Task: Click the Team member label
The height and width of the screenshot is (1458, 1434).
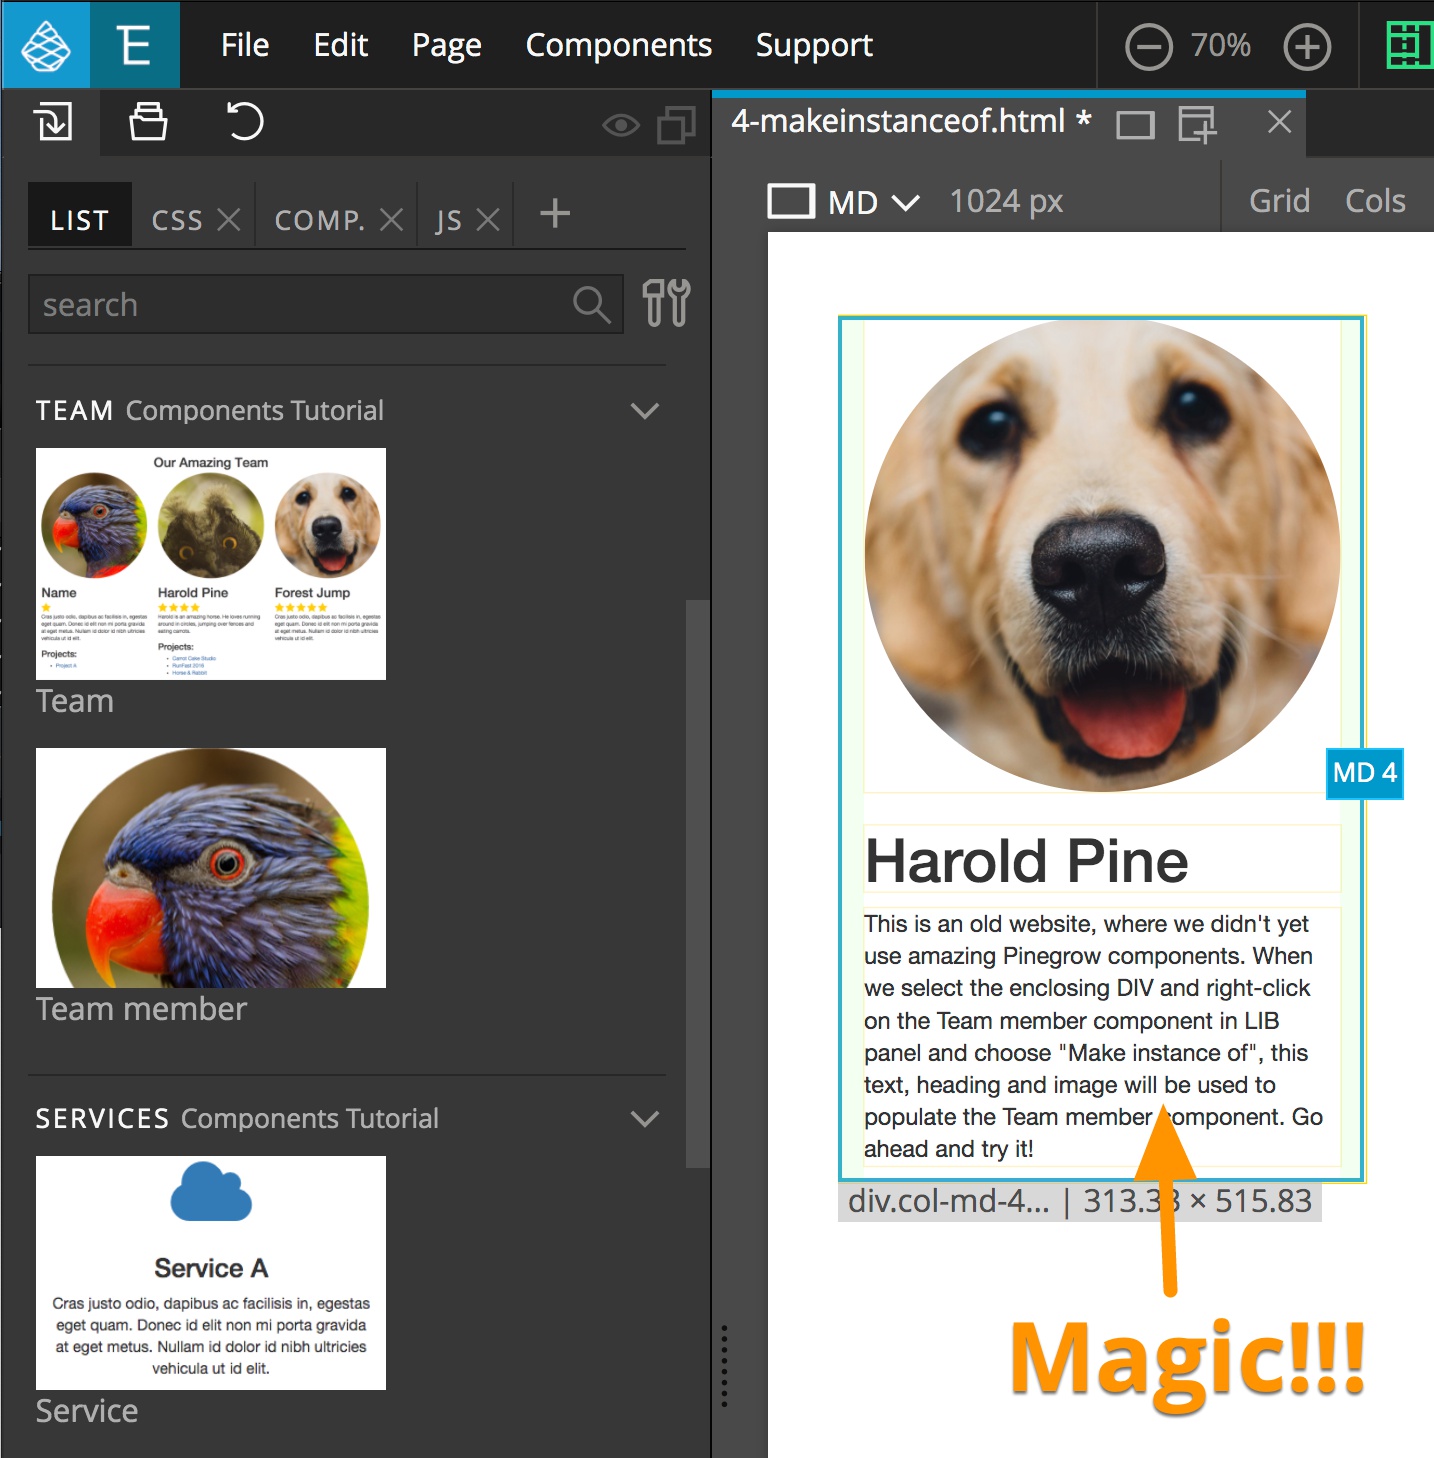Action: (141, 1009)
